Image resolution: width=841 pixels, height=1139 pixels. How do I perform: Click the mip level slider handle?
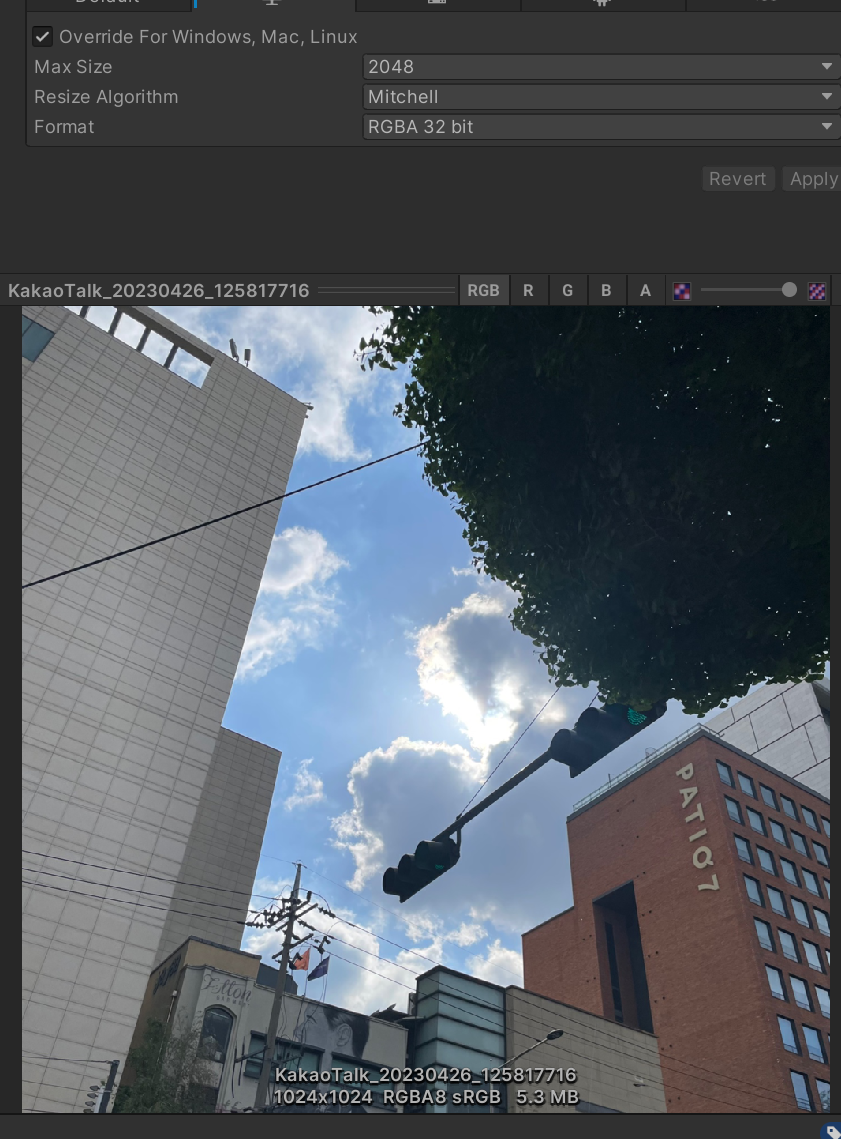(x=789, y=290)
